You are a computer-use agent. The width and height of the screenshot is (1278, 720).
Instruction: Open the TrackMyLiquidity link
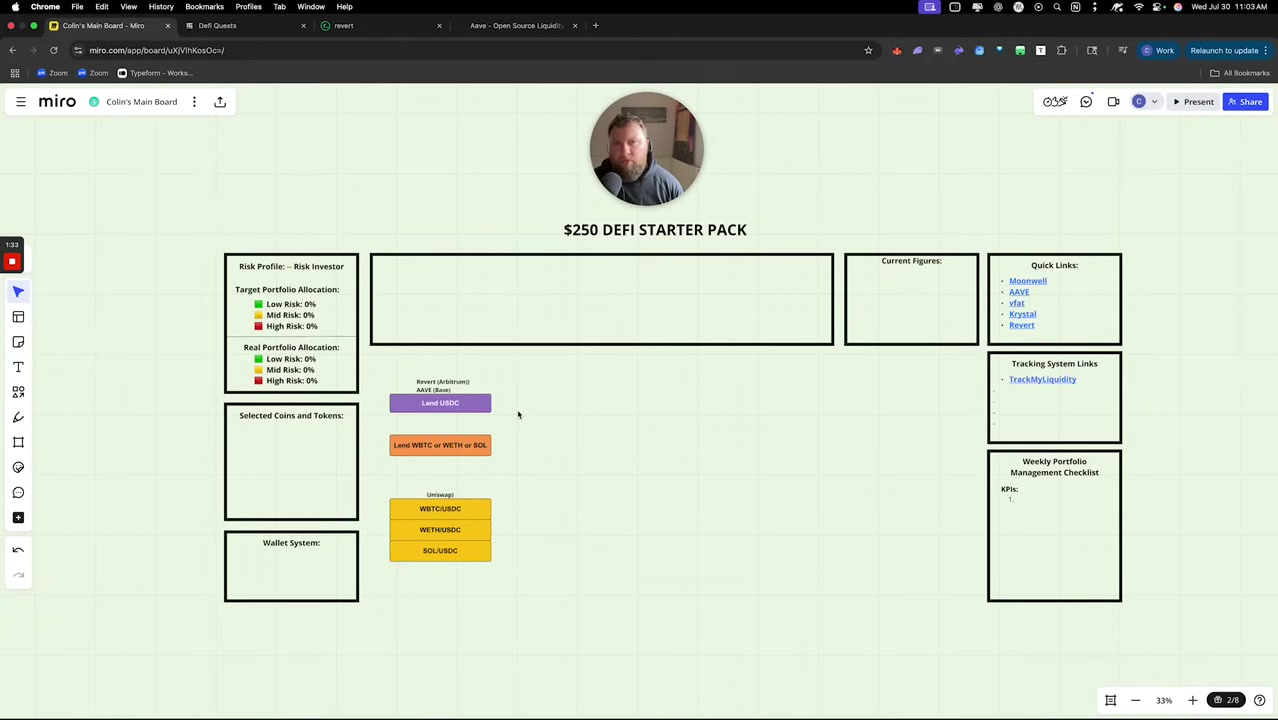1042,379
